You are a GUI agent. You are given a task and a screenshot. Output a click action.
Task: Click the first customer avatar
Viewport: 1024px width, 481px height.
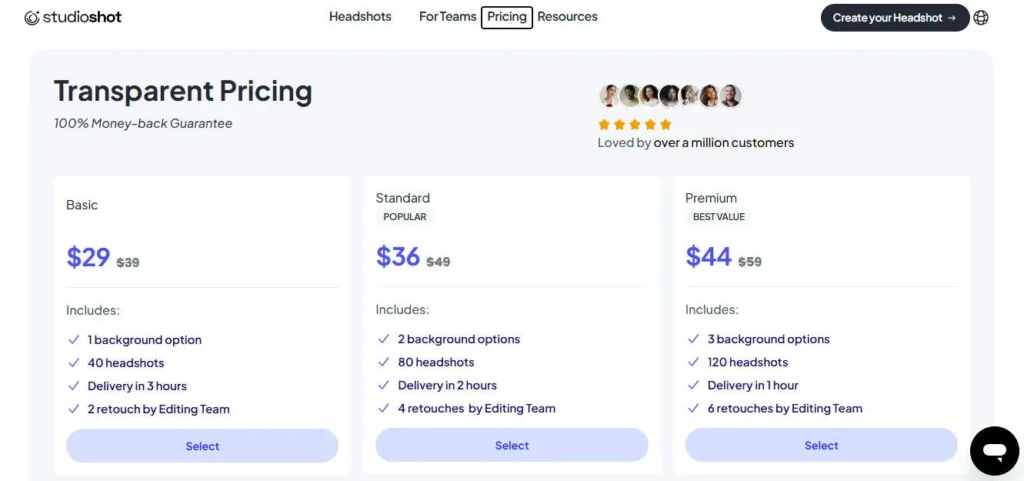(609, 96)
